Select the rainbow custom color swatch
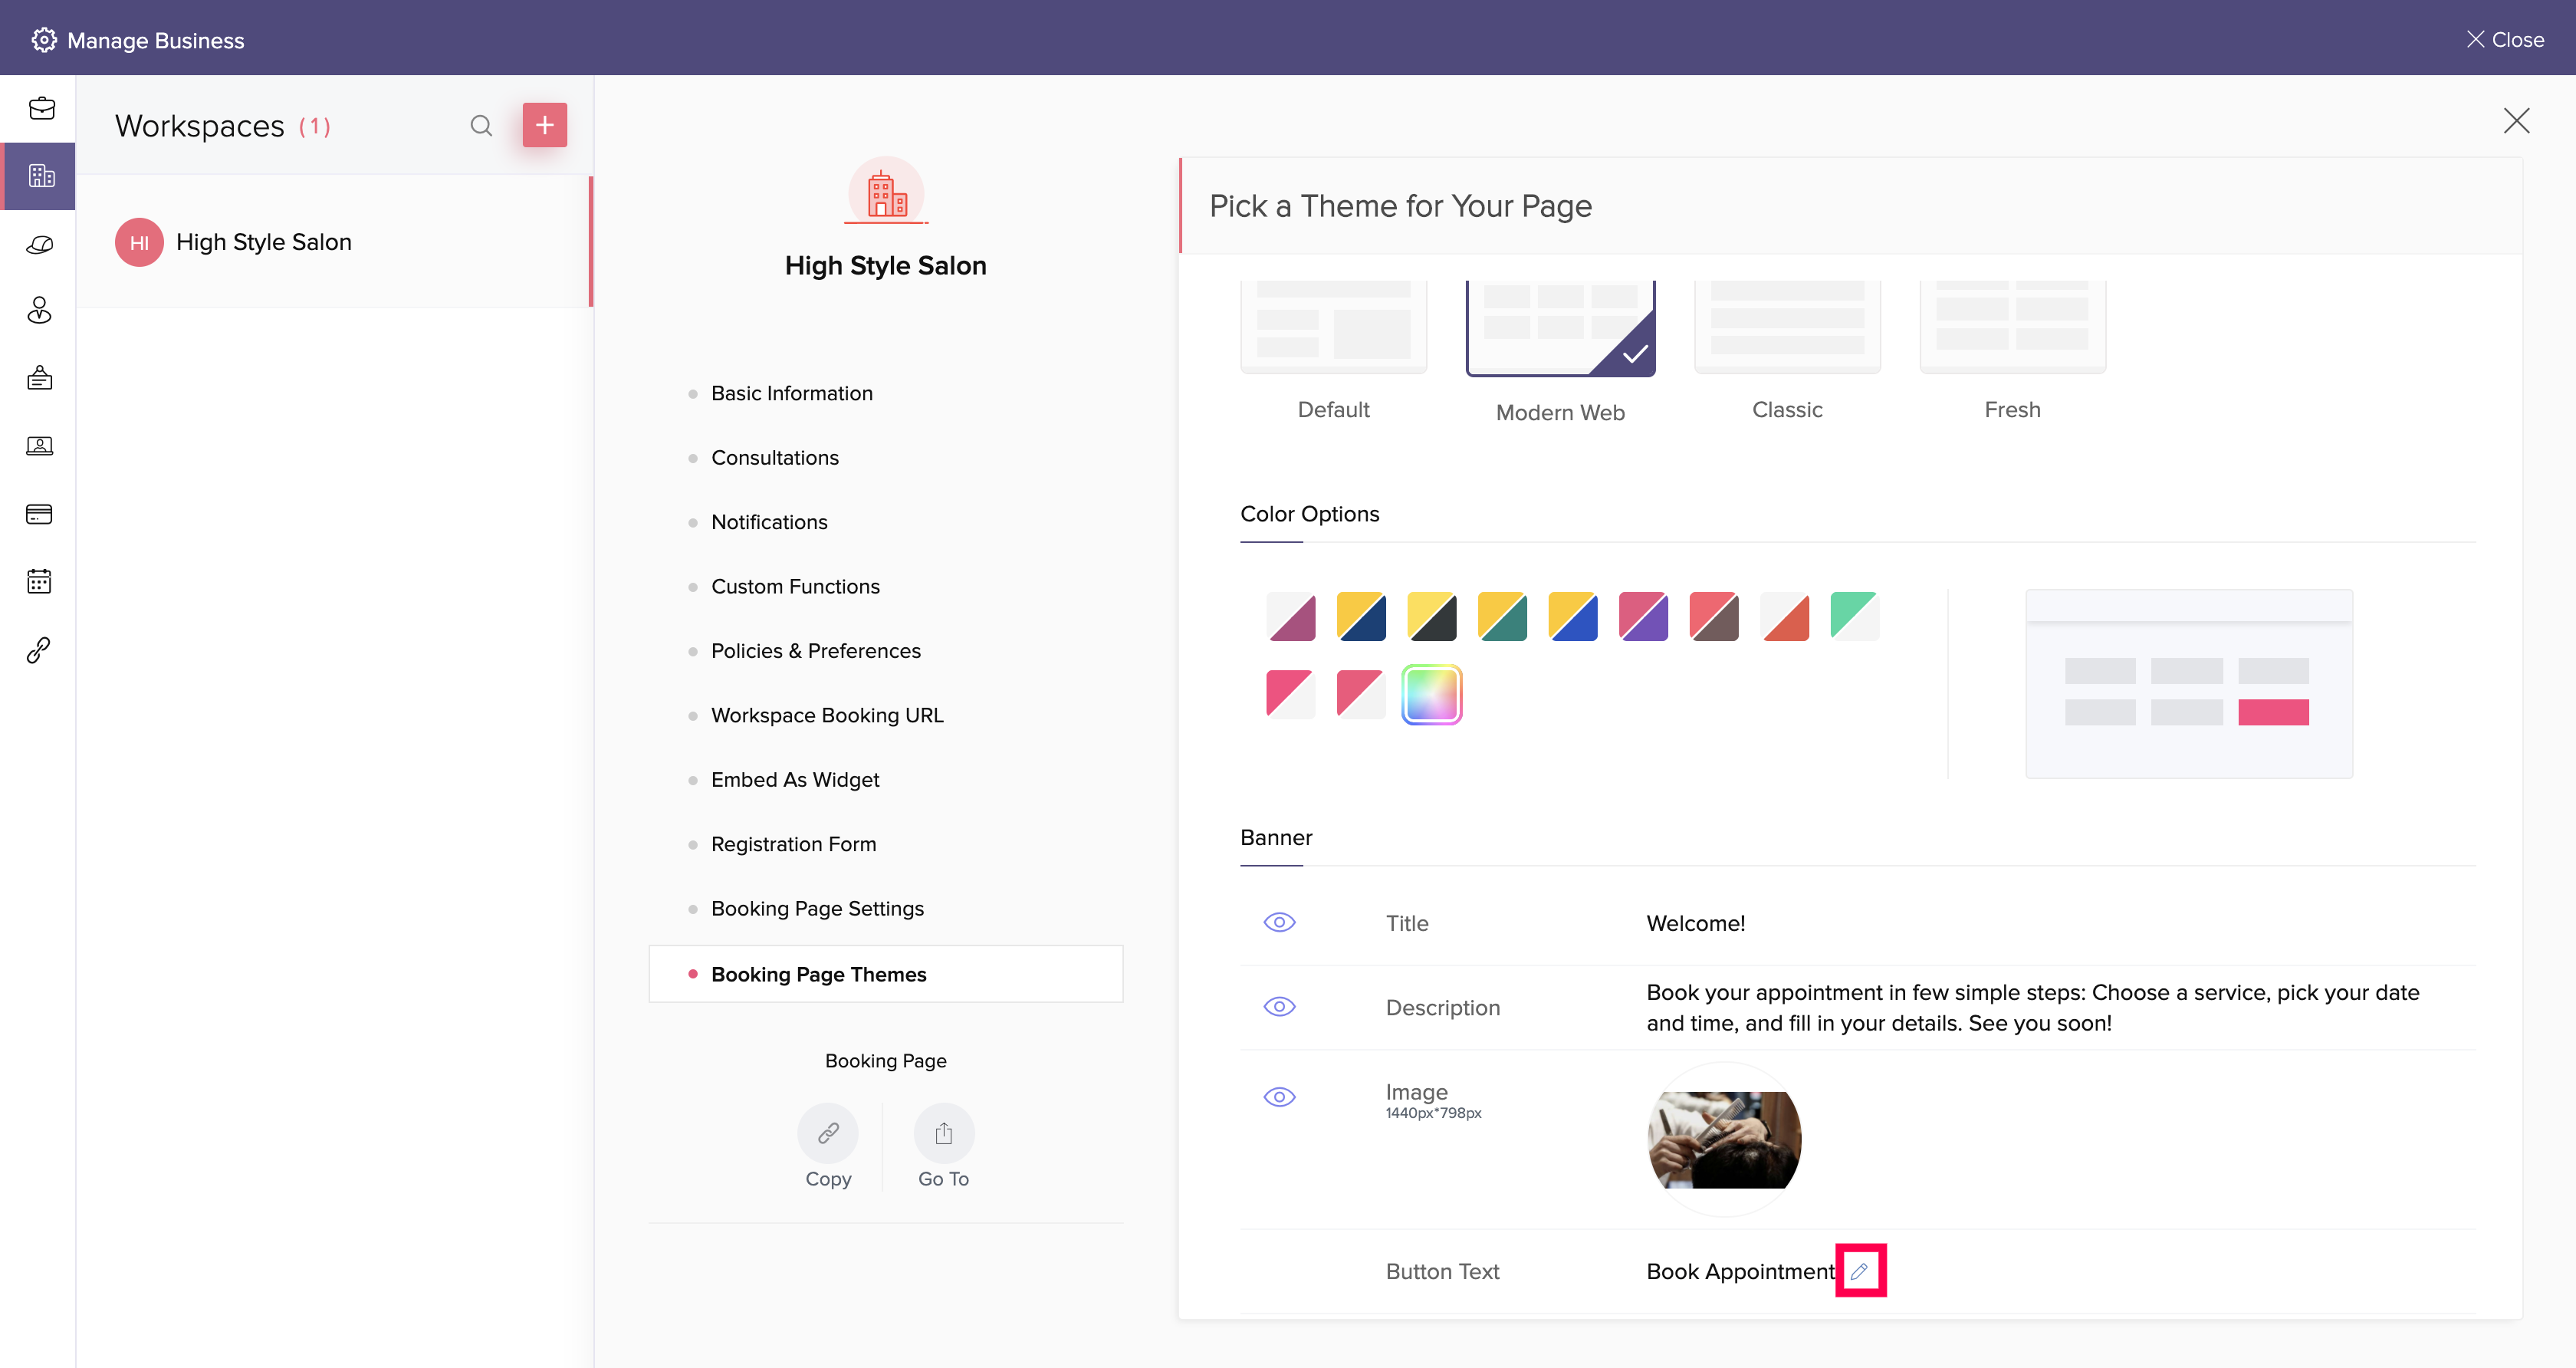The width and height of the screenshot is (2576, 1368). point(1431,694)
